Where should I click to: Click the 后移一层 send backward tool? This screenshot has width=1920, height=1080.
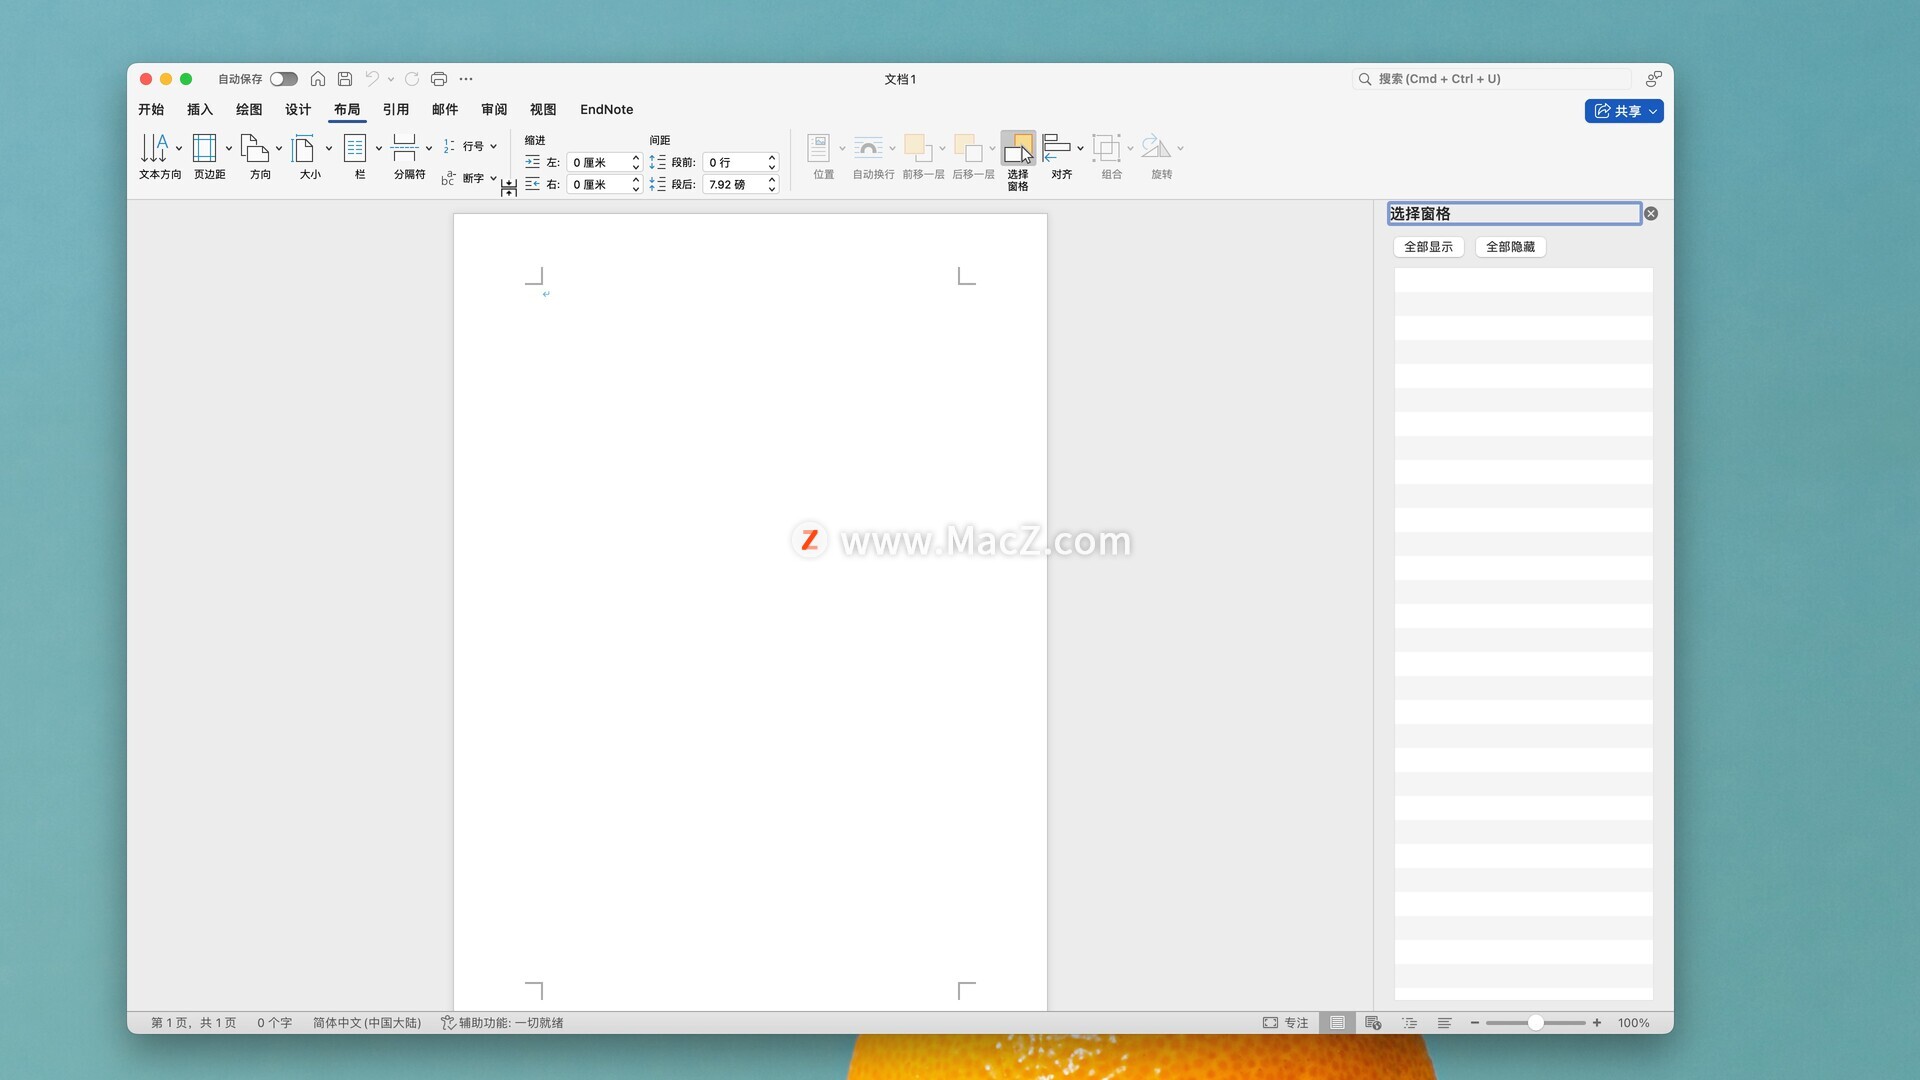[x=973, y=156]
